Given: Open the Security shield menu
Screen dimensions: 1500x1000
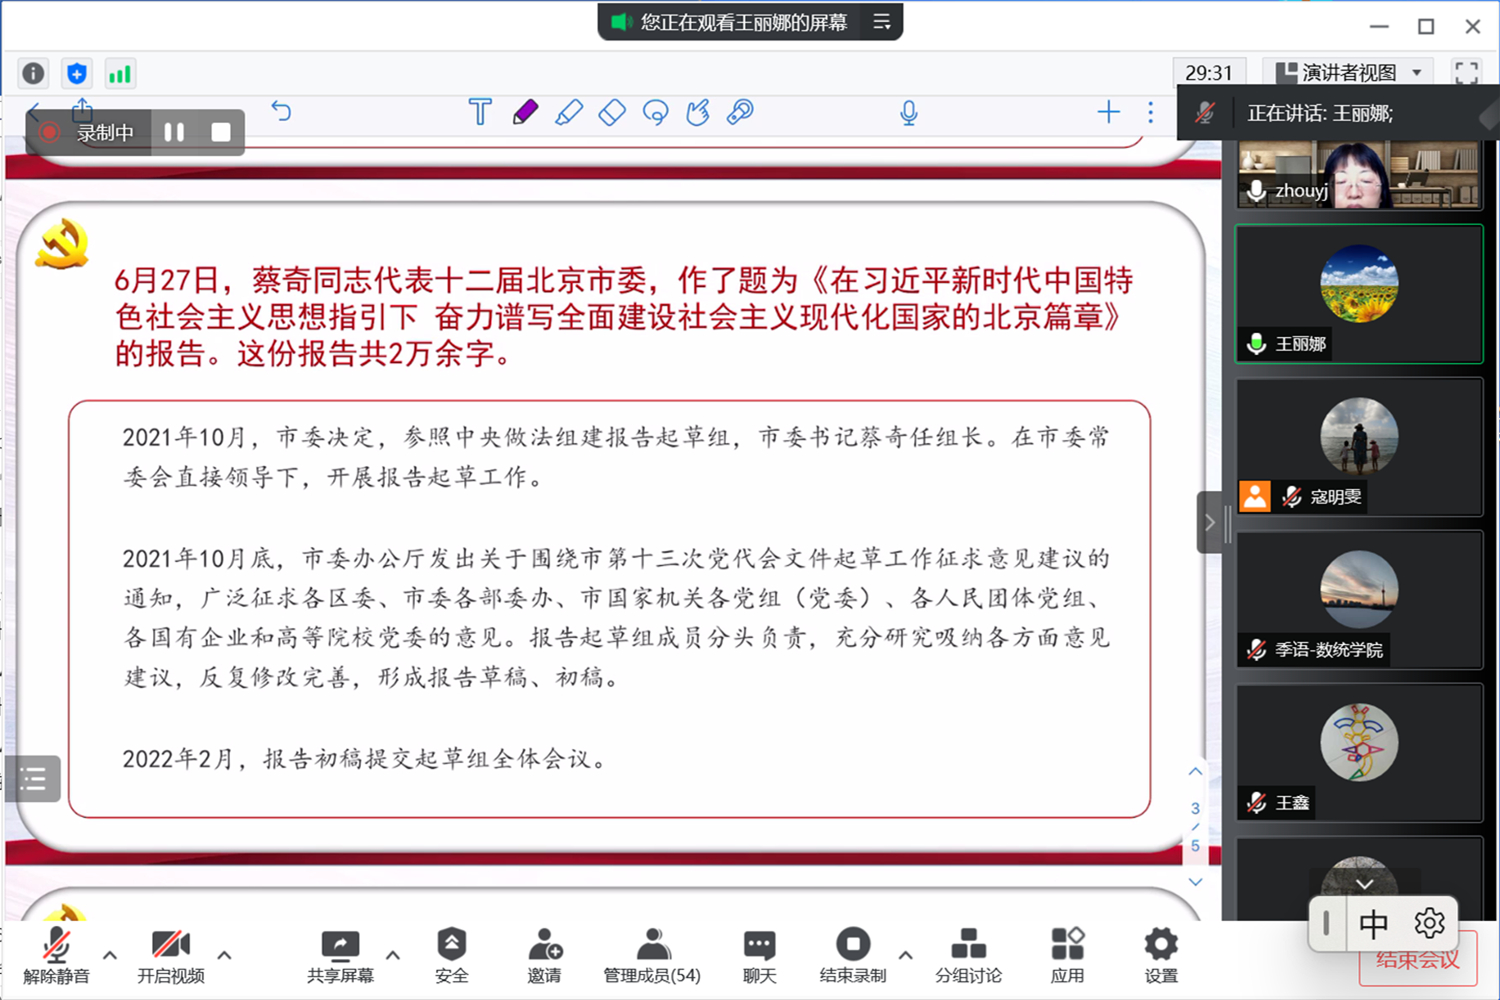Looking at the screenshot, I should [x=451, y=955].
